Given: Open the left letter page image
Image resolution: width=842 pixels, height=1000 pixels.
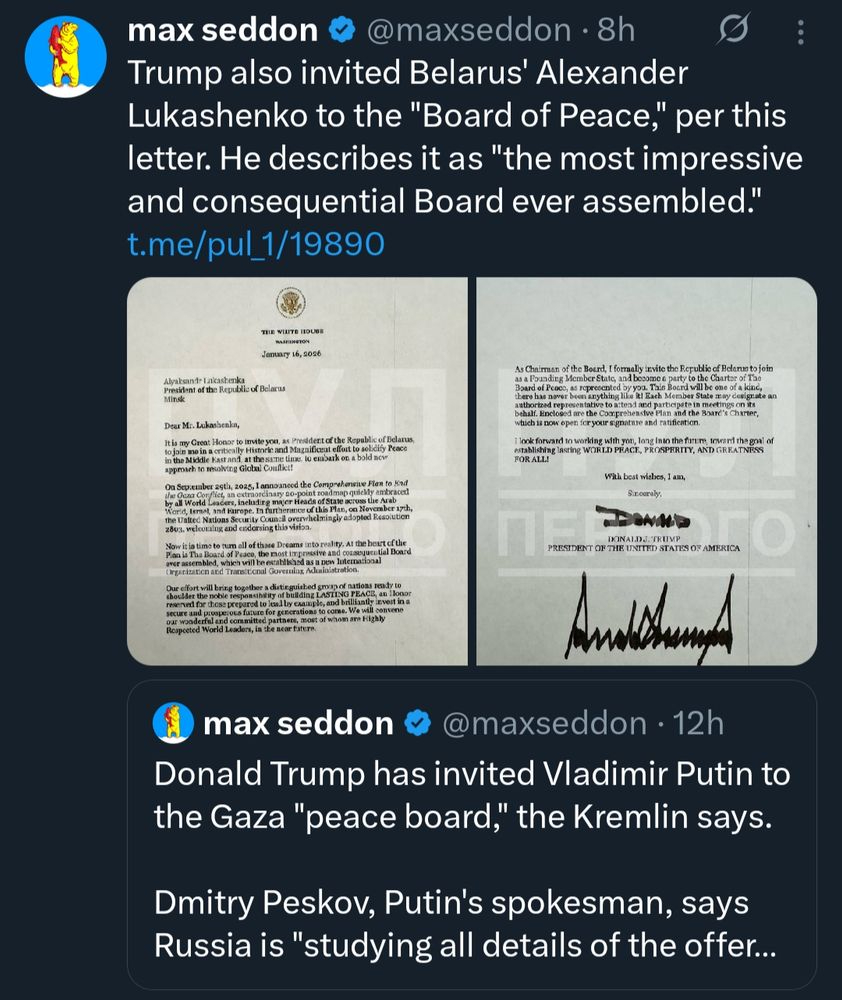Looking at the screenshot, I should pos(297,470).
